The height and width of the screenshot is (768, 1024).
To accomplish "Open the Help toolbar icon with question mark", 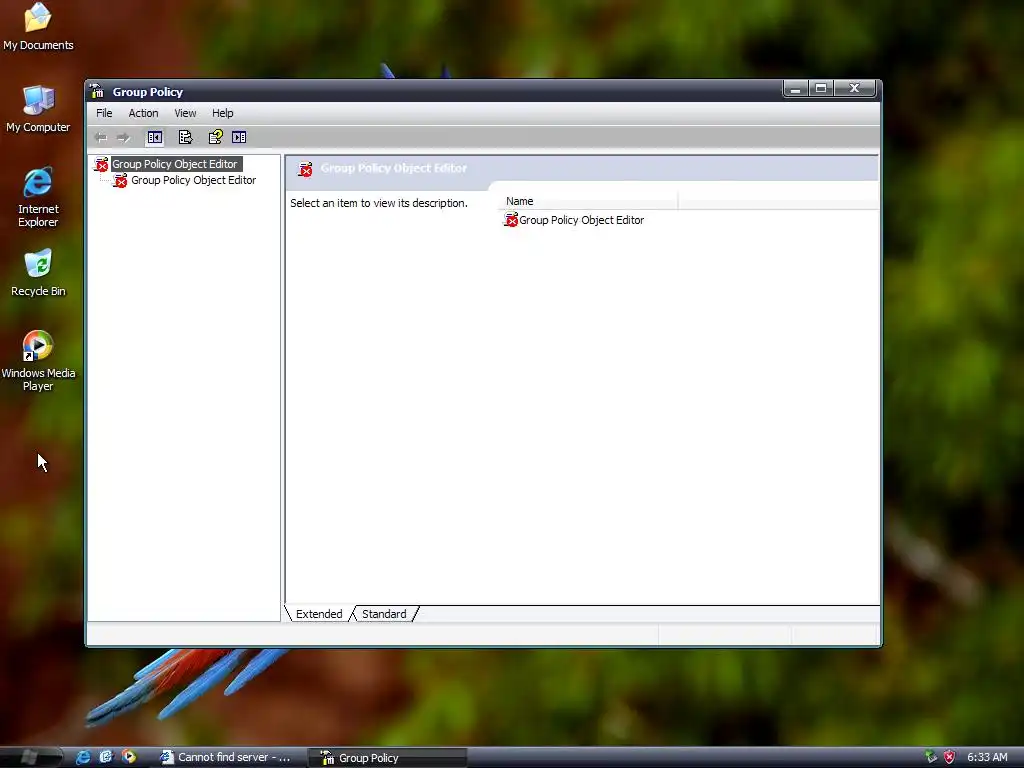I will 216,137.
